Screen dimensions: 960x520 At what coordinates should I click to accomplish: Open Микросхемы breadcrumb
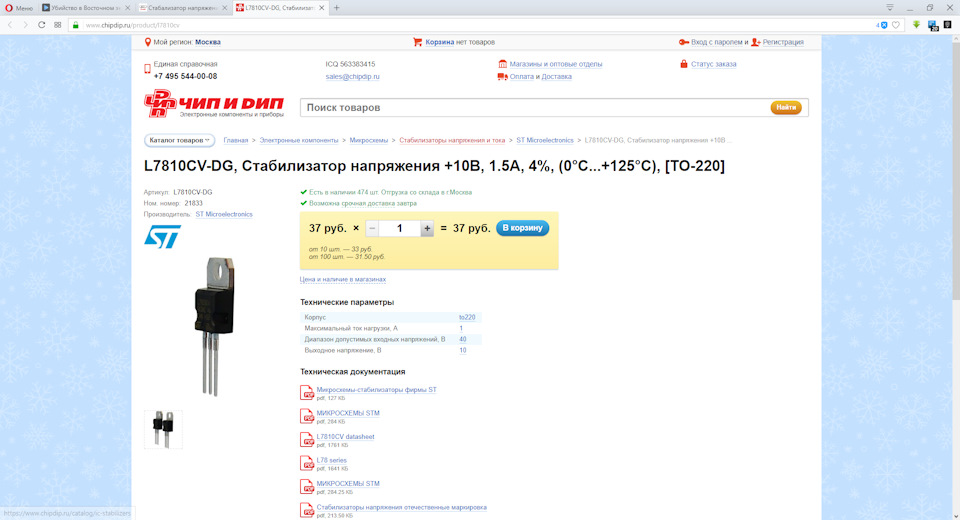coord(369,140)
